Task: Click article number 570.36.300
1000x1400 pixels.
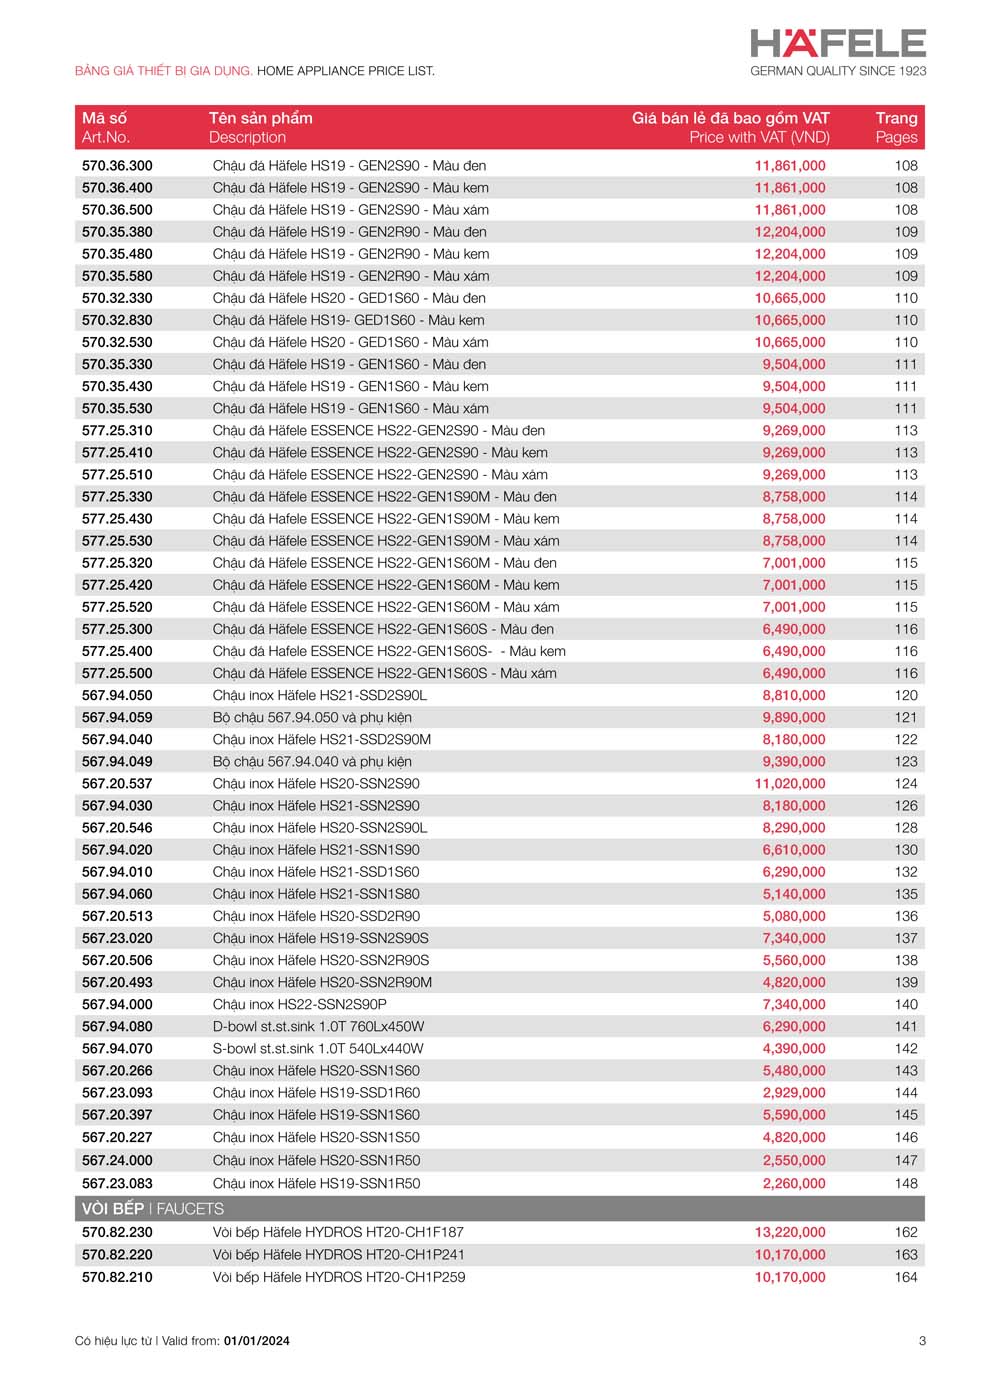Action: pyautogui.click(x=117, y=166)
